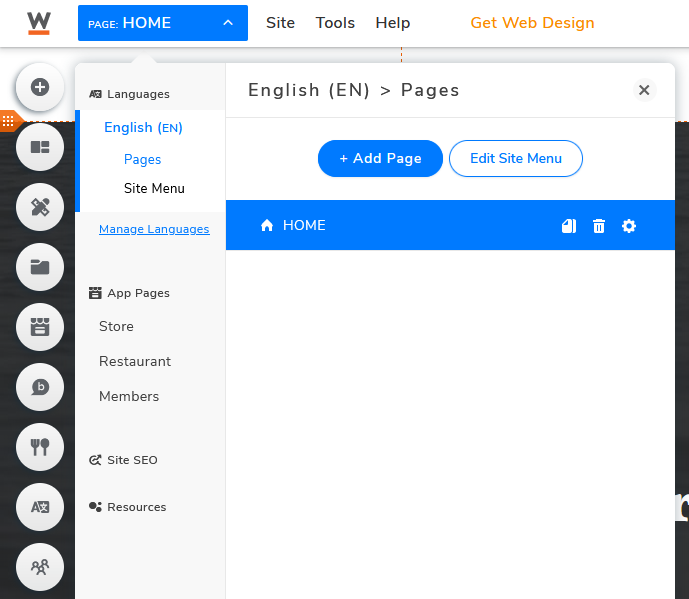Viewport: 689px width, 599px height.
Task: Follow the Manage Languages link
Action: pos(154,229)
